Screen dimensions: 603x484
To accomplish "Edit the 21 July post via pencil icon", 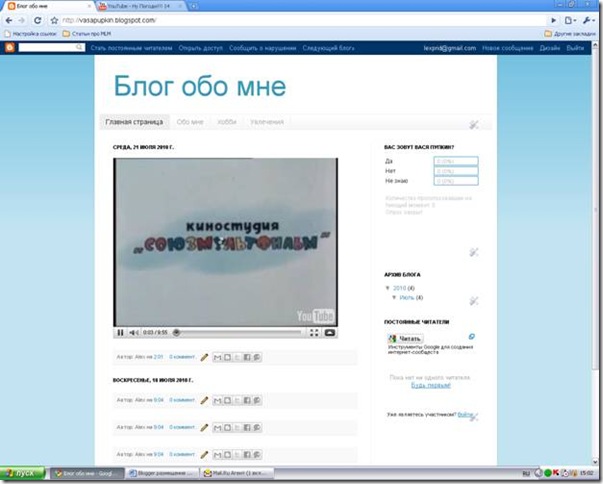I will (204, 358).
